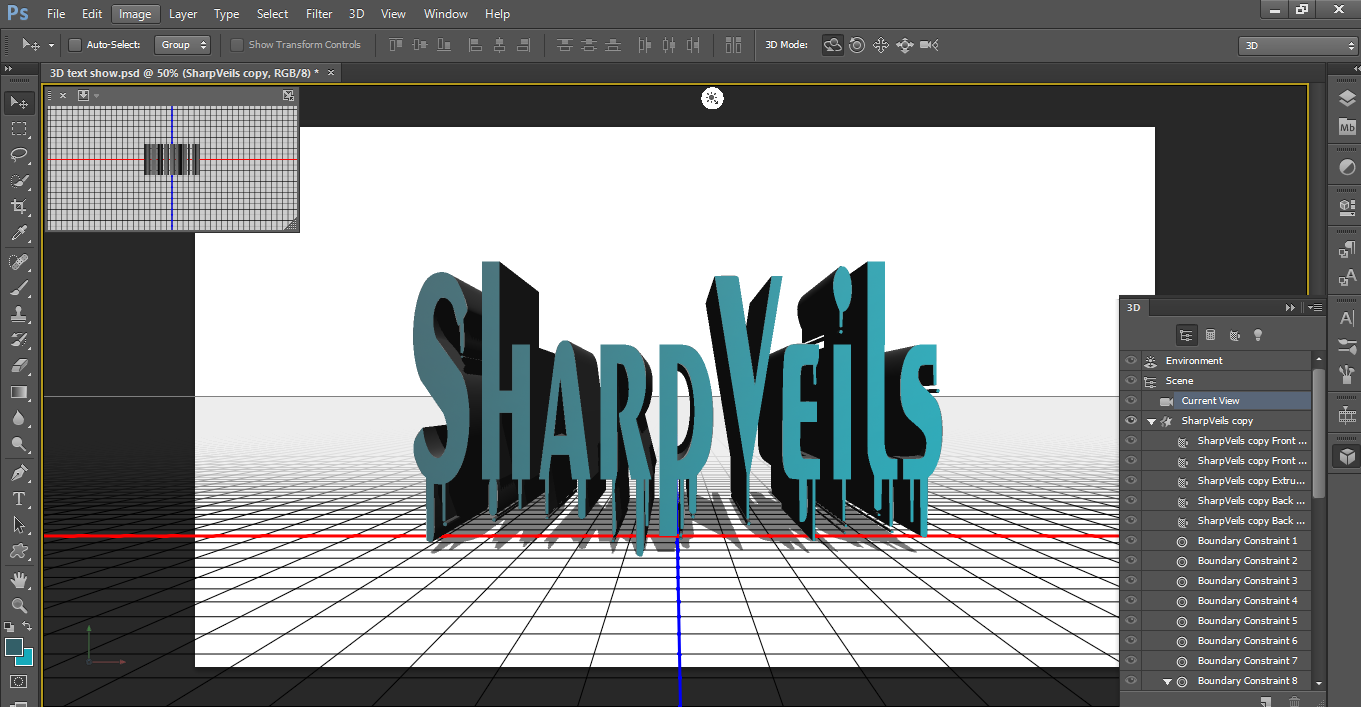Hide Boundary Constraint 3 visibility
Screen dimensions: 1361x707
click(1131, 581)
